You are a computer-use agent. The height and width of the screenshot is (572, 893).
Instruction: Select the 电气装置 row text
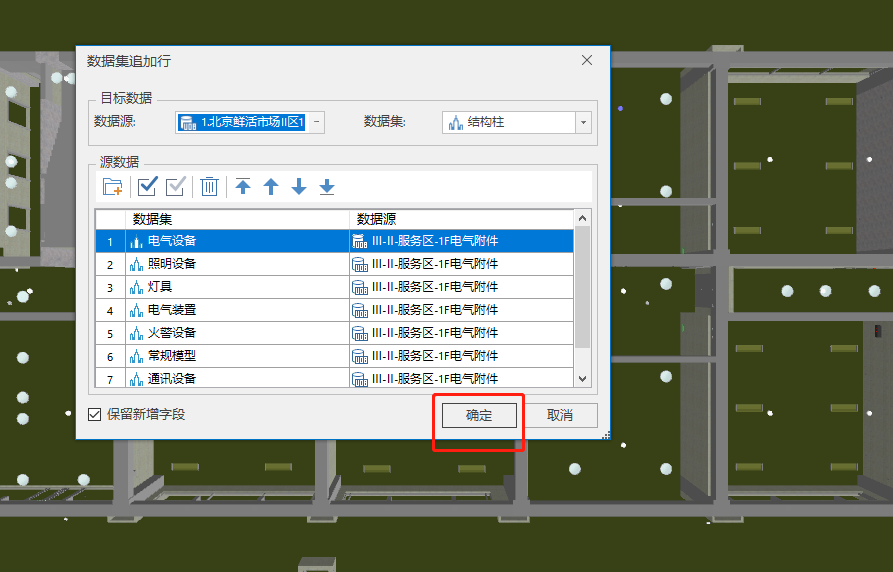point(172,310)
